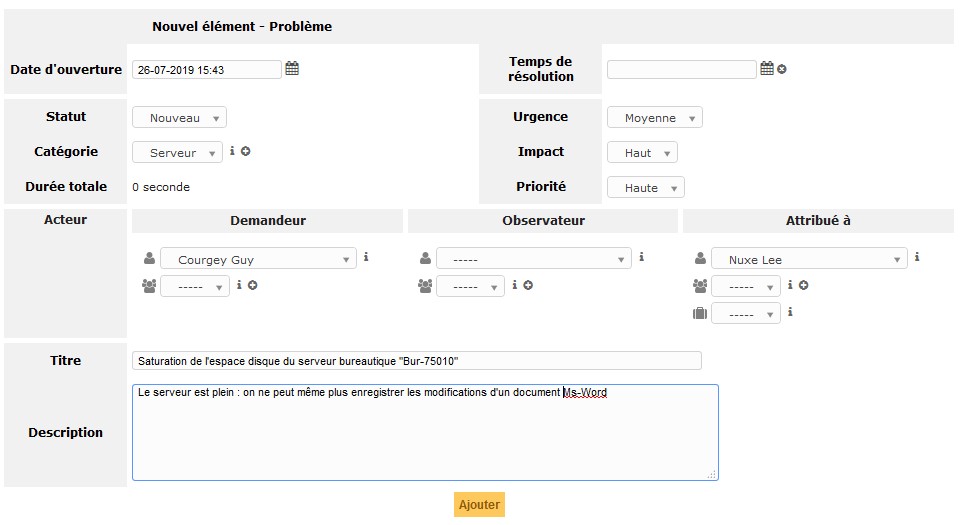Image resolution: width=963 pixels, height=525 pixels.
Task: Click info icon for Demandeur group
Action: [239, 284]
